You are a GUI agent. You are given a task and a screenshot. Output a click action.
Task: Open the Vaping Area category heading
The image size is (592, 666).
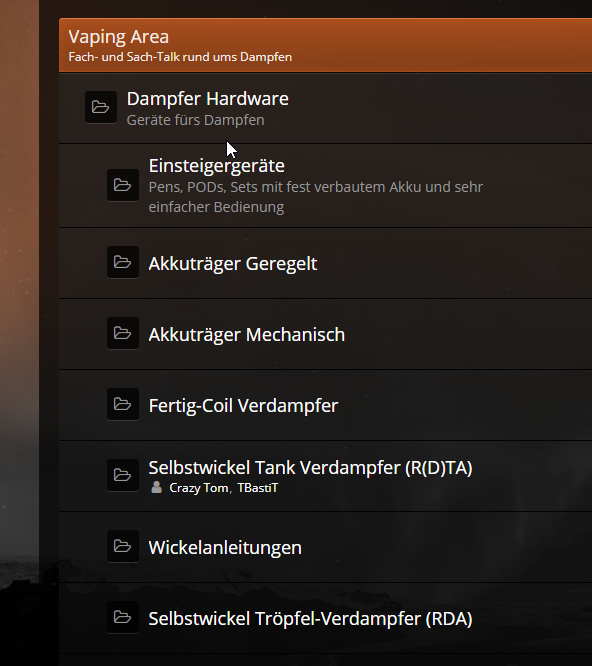(x=118, y=37)
